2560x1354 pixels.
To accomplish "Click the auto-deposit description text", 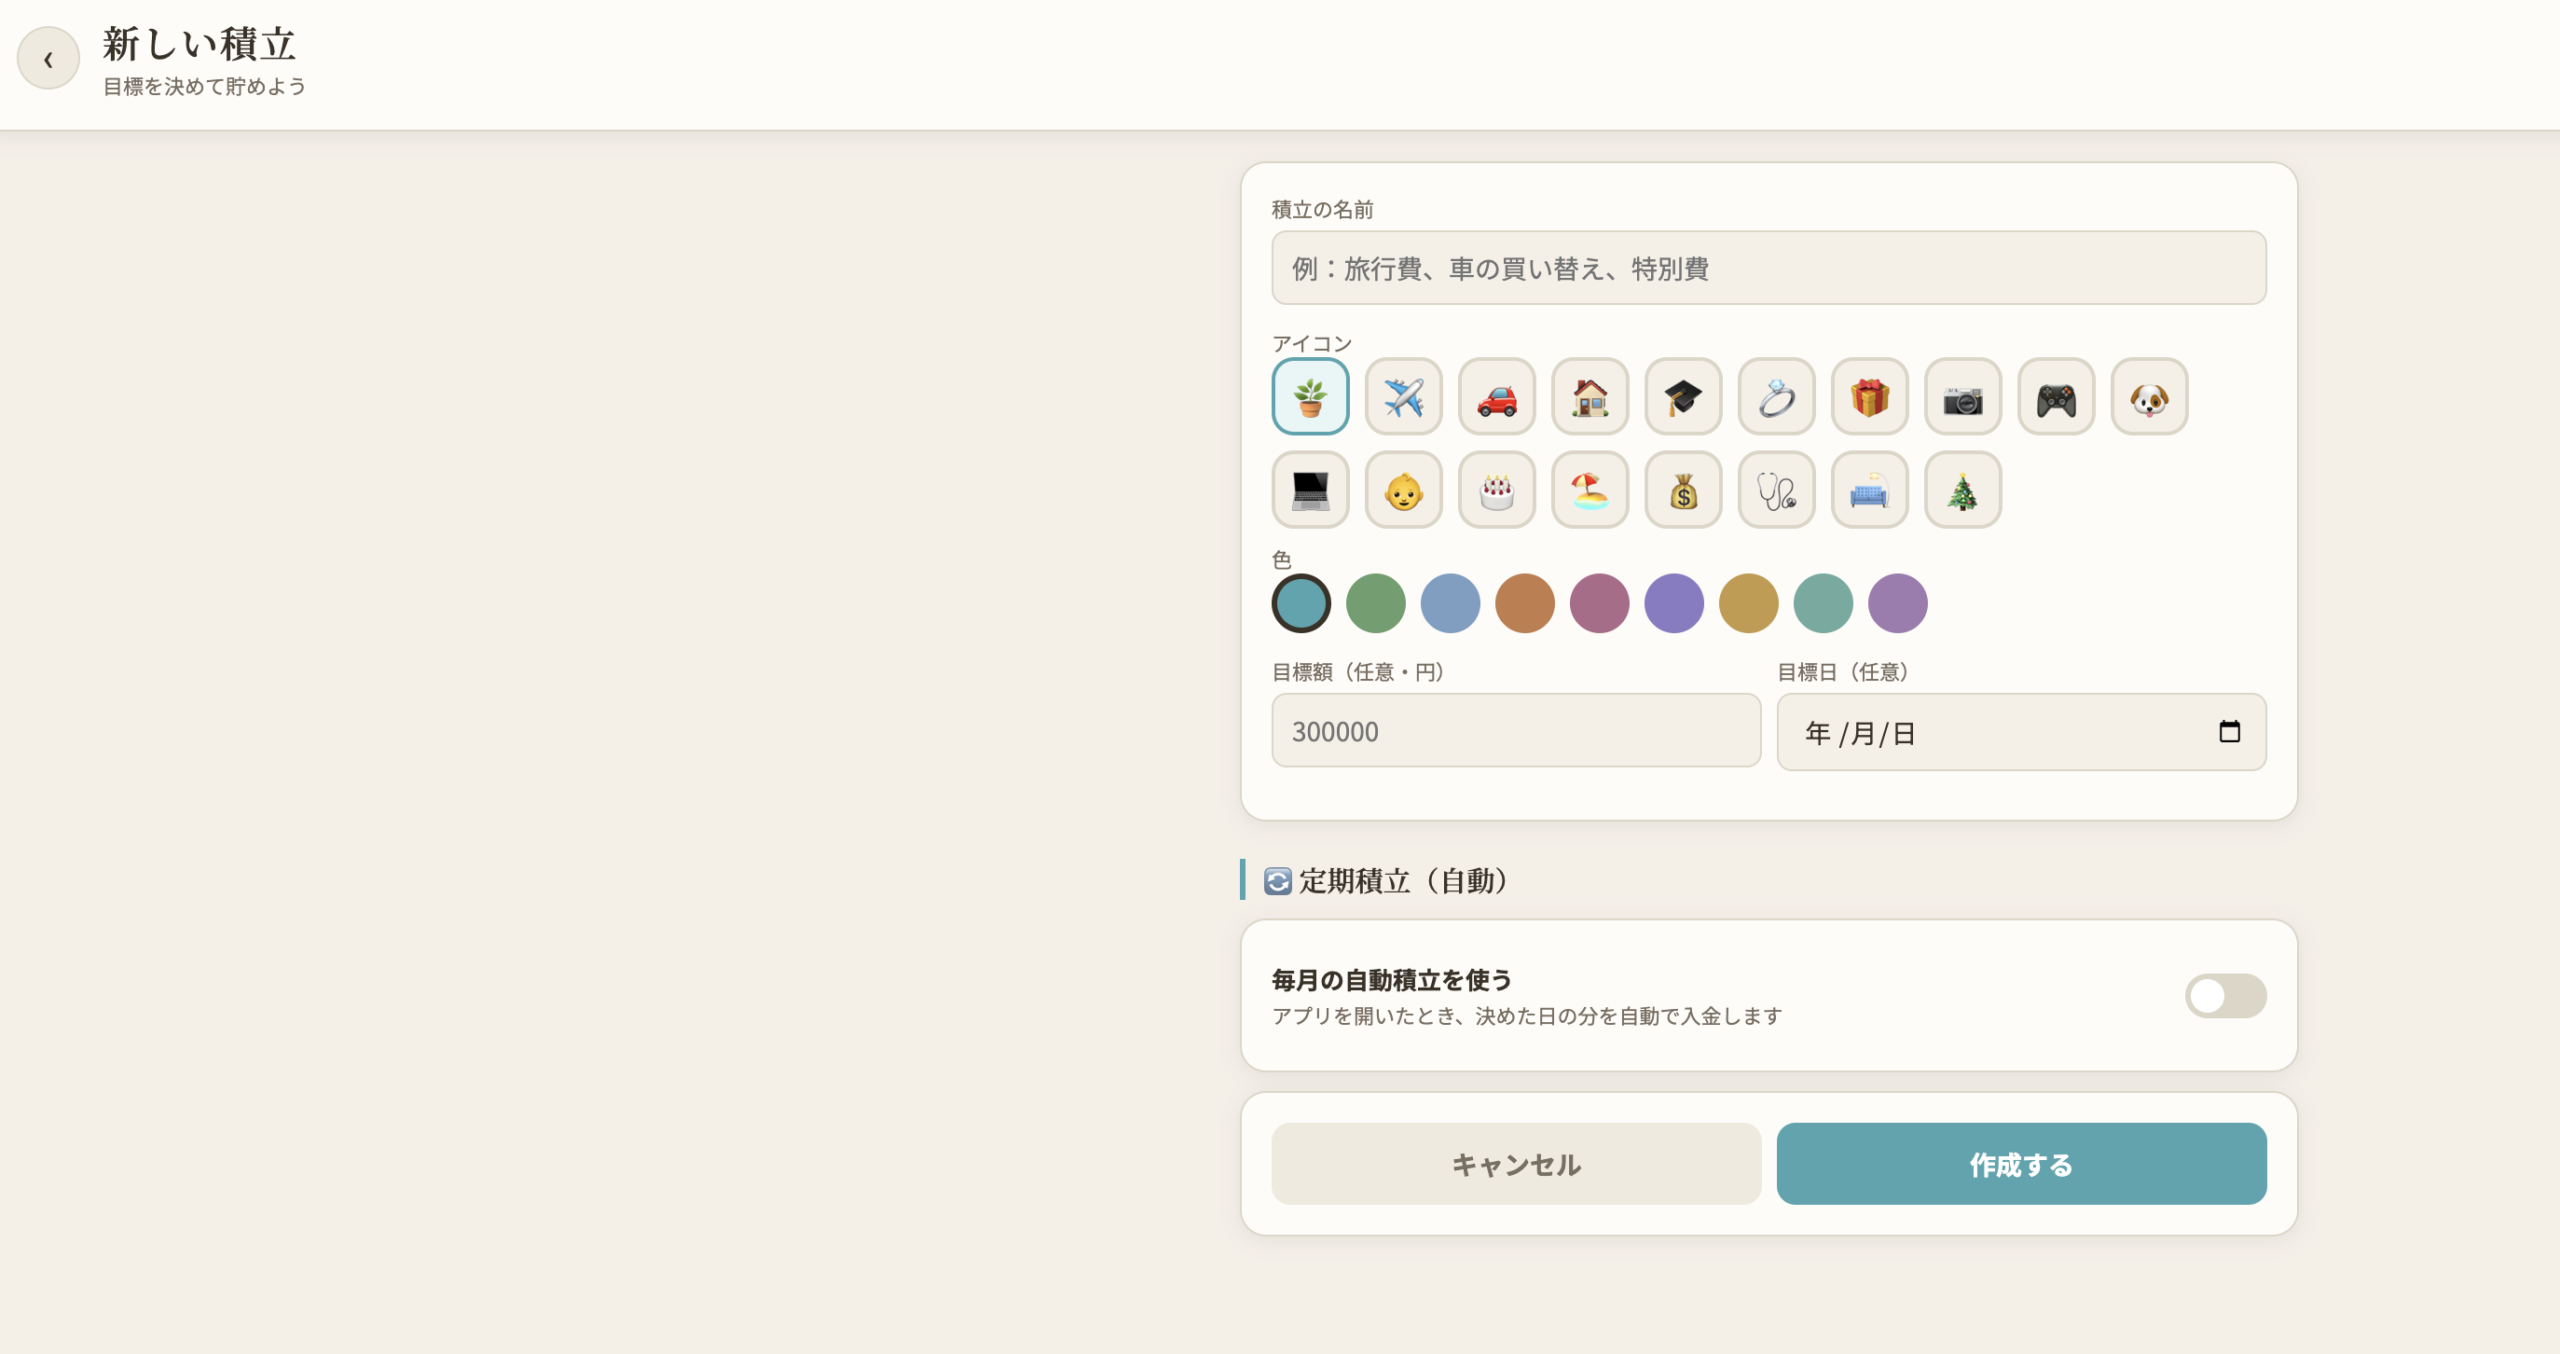I will (x=1527, y=1016).
